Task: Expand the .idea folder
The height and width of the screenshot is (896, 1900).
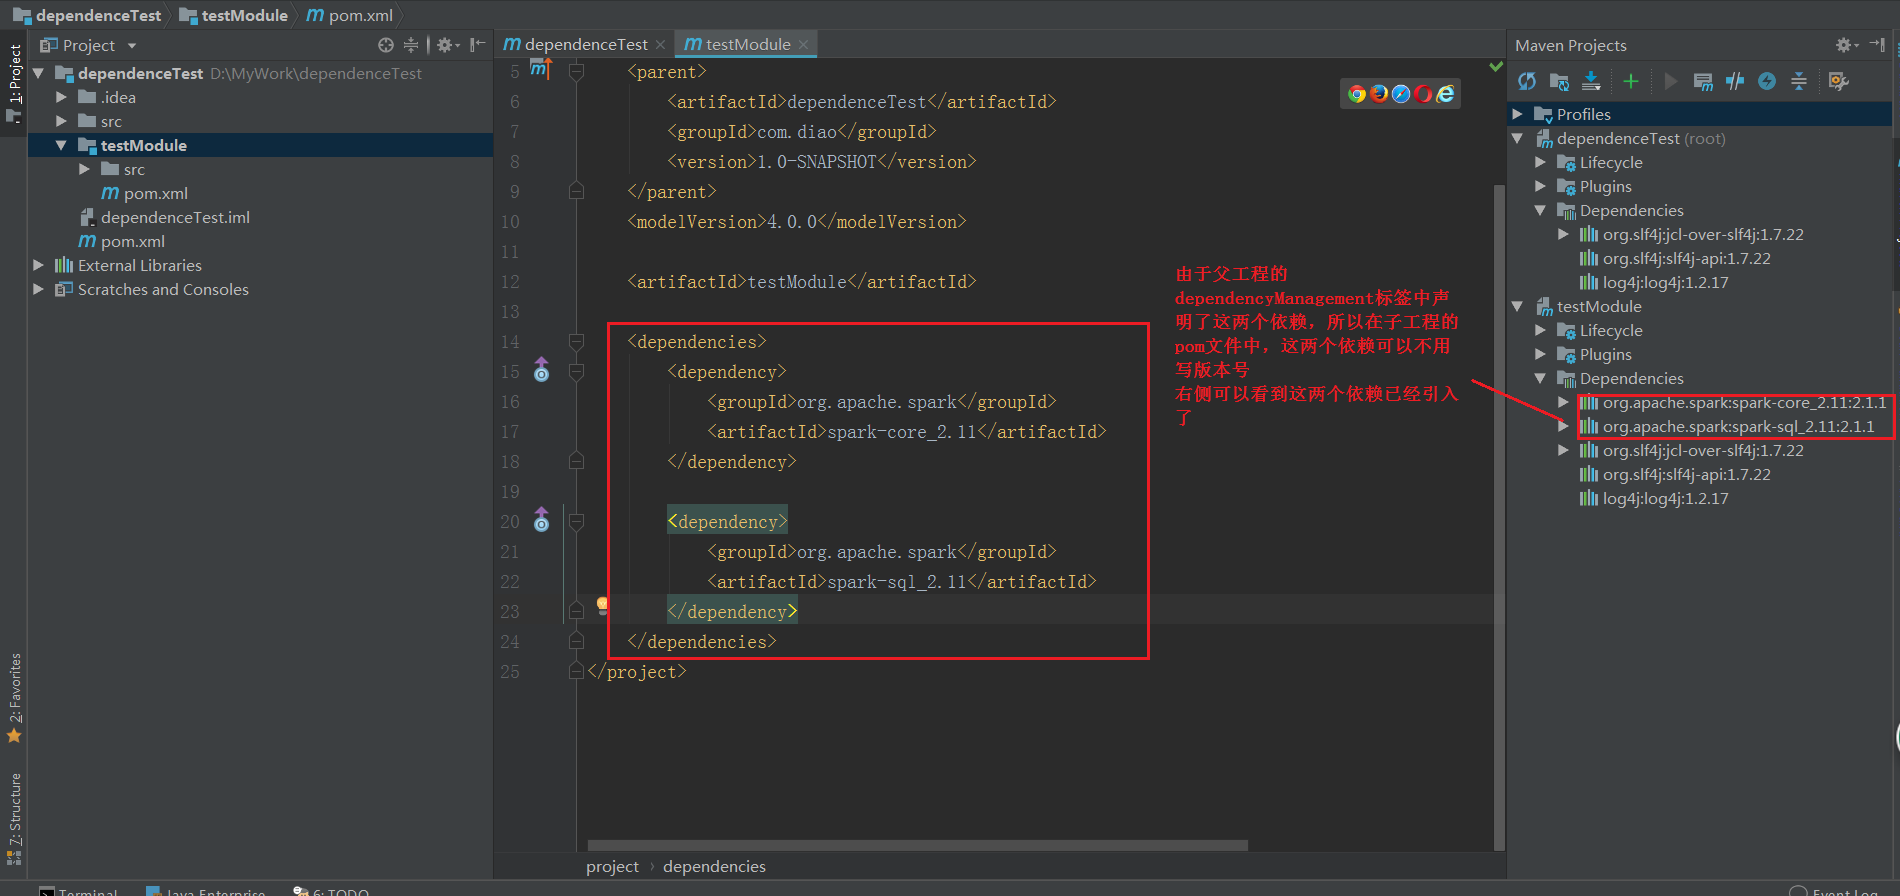Action: tap(61, 97)
